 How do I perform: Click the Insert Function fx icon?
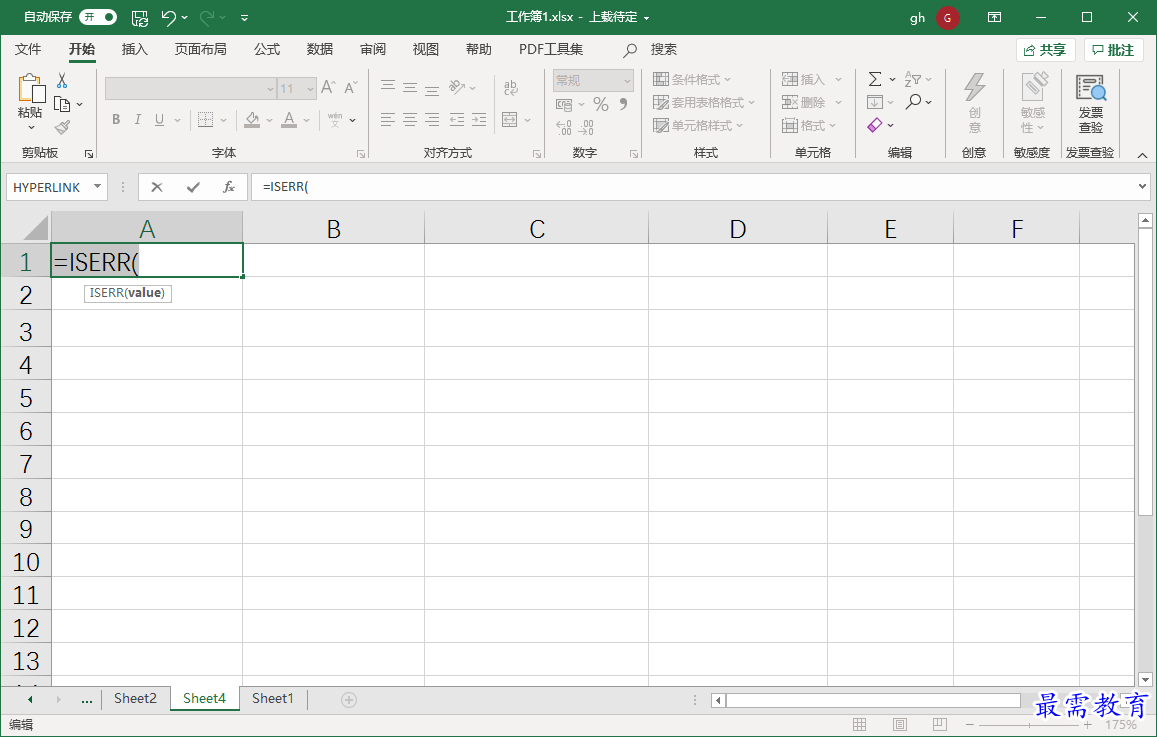[x=229, y=187]
